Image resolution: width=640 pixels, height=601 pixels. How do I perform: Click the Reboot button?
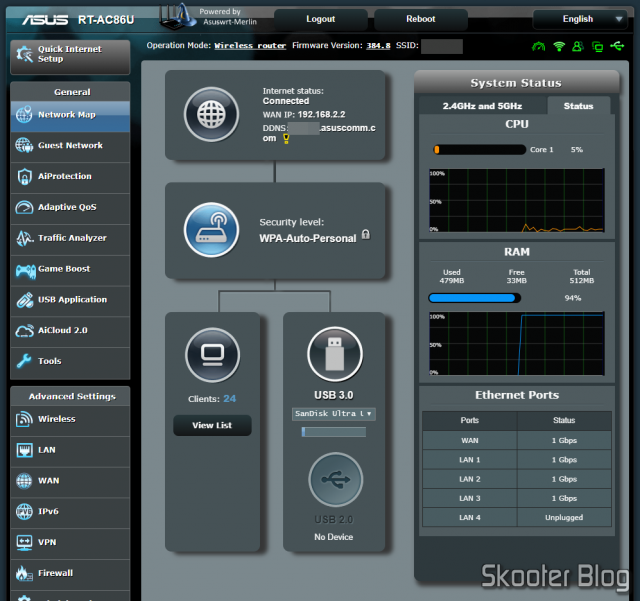click(420, 19)
